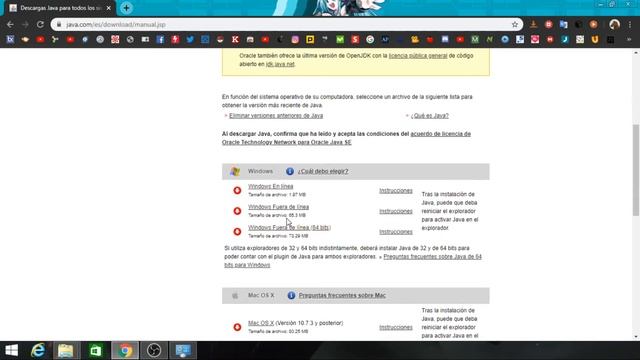Open the Windows Fuera de línea download link

click(278, 207)
